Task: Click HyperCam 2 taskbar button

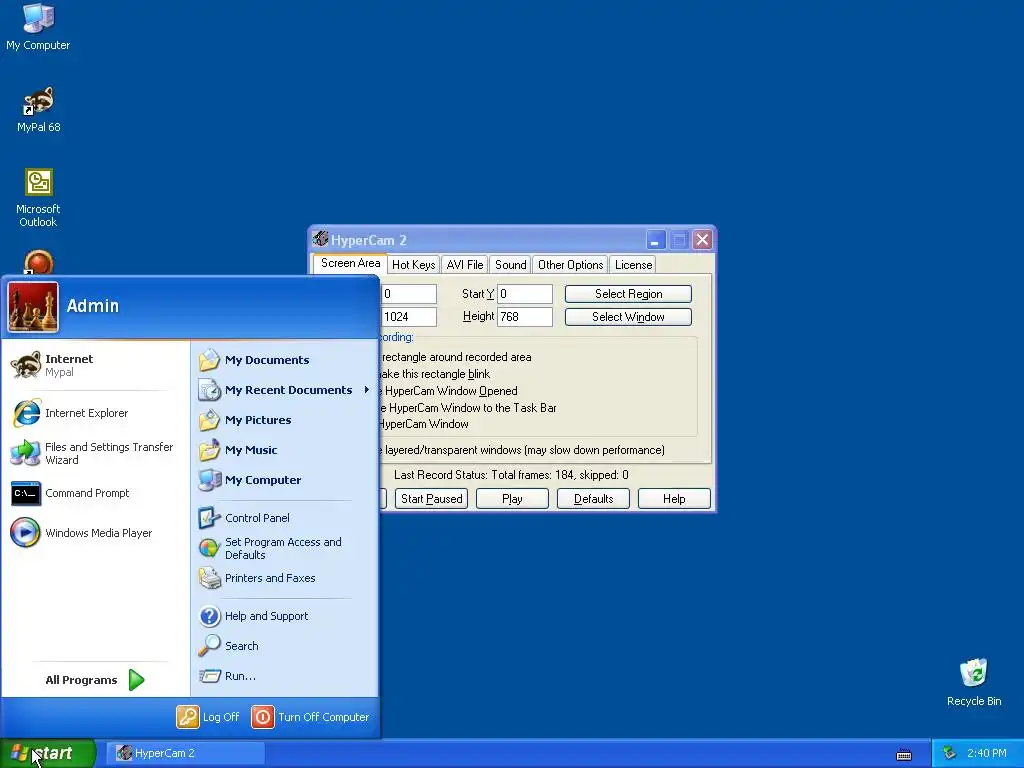Action: (x=186, y=753)
